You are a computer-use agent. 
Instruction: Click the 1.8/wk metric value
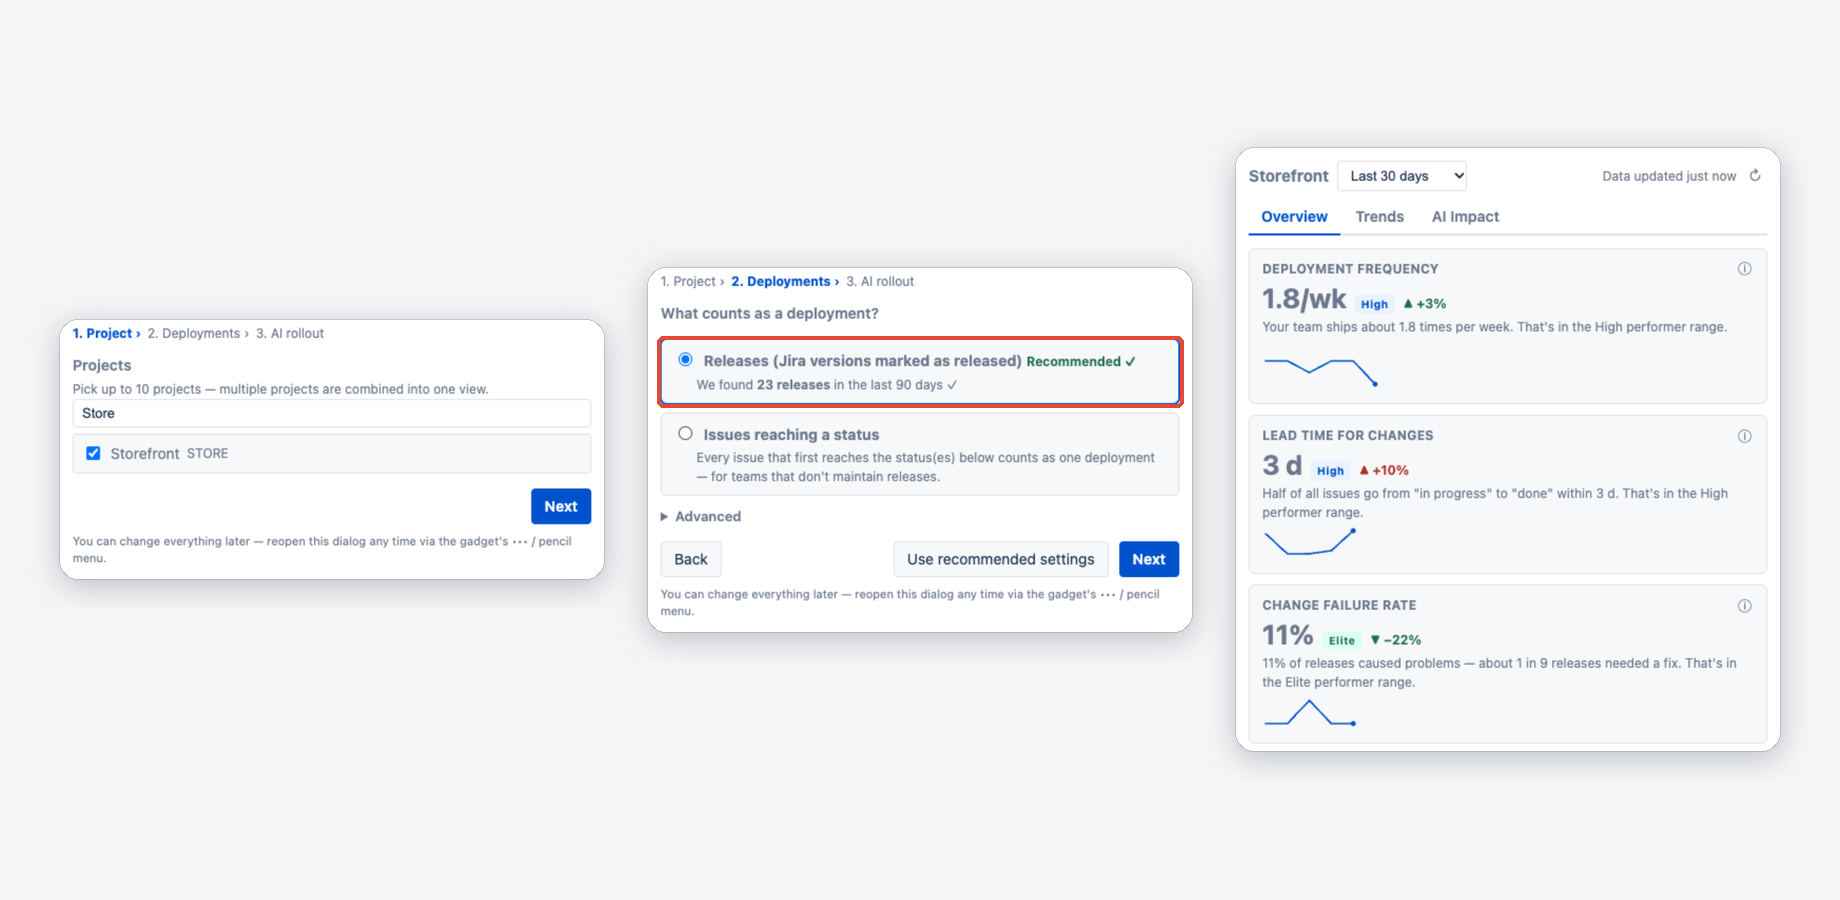pyautogui.click(x=1304, y=299)
